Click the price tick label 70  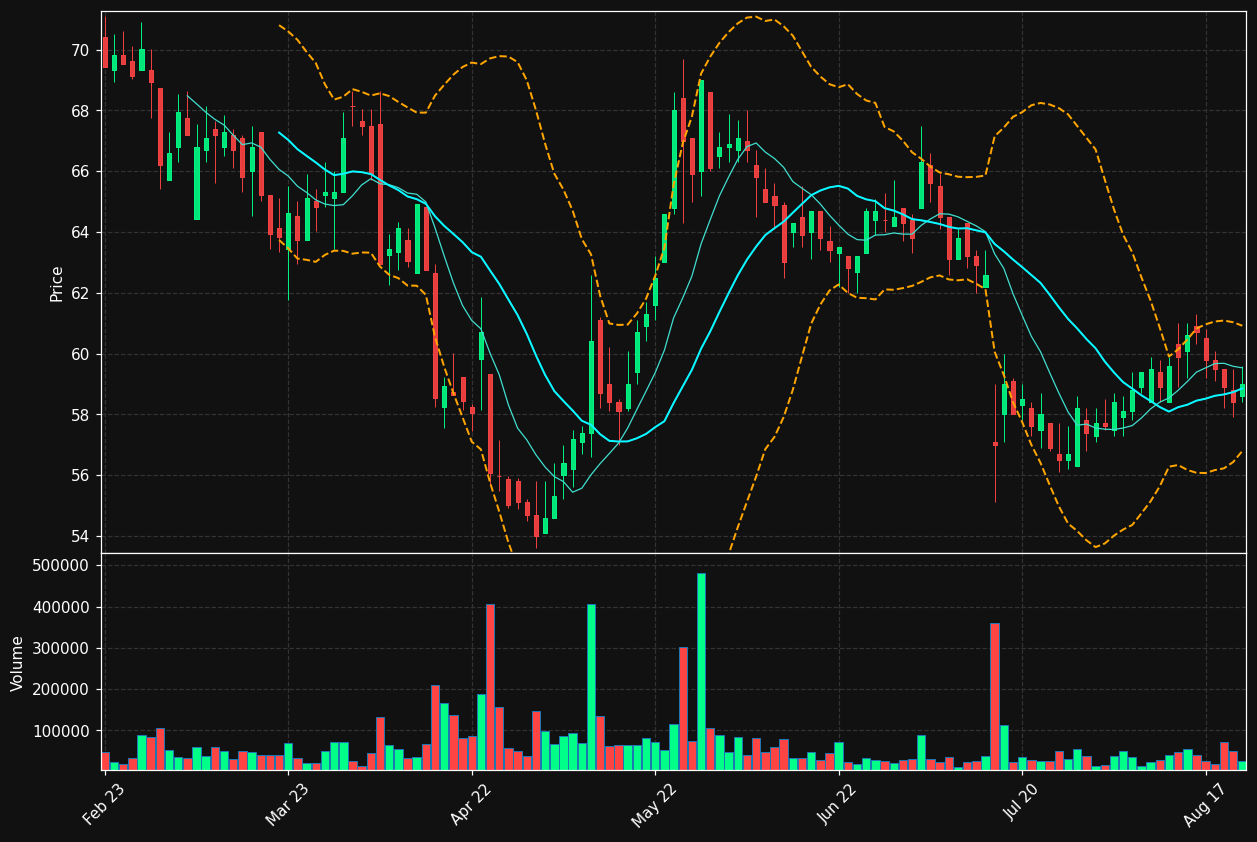click(80, 50)
